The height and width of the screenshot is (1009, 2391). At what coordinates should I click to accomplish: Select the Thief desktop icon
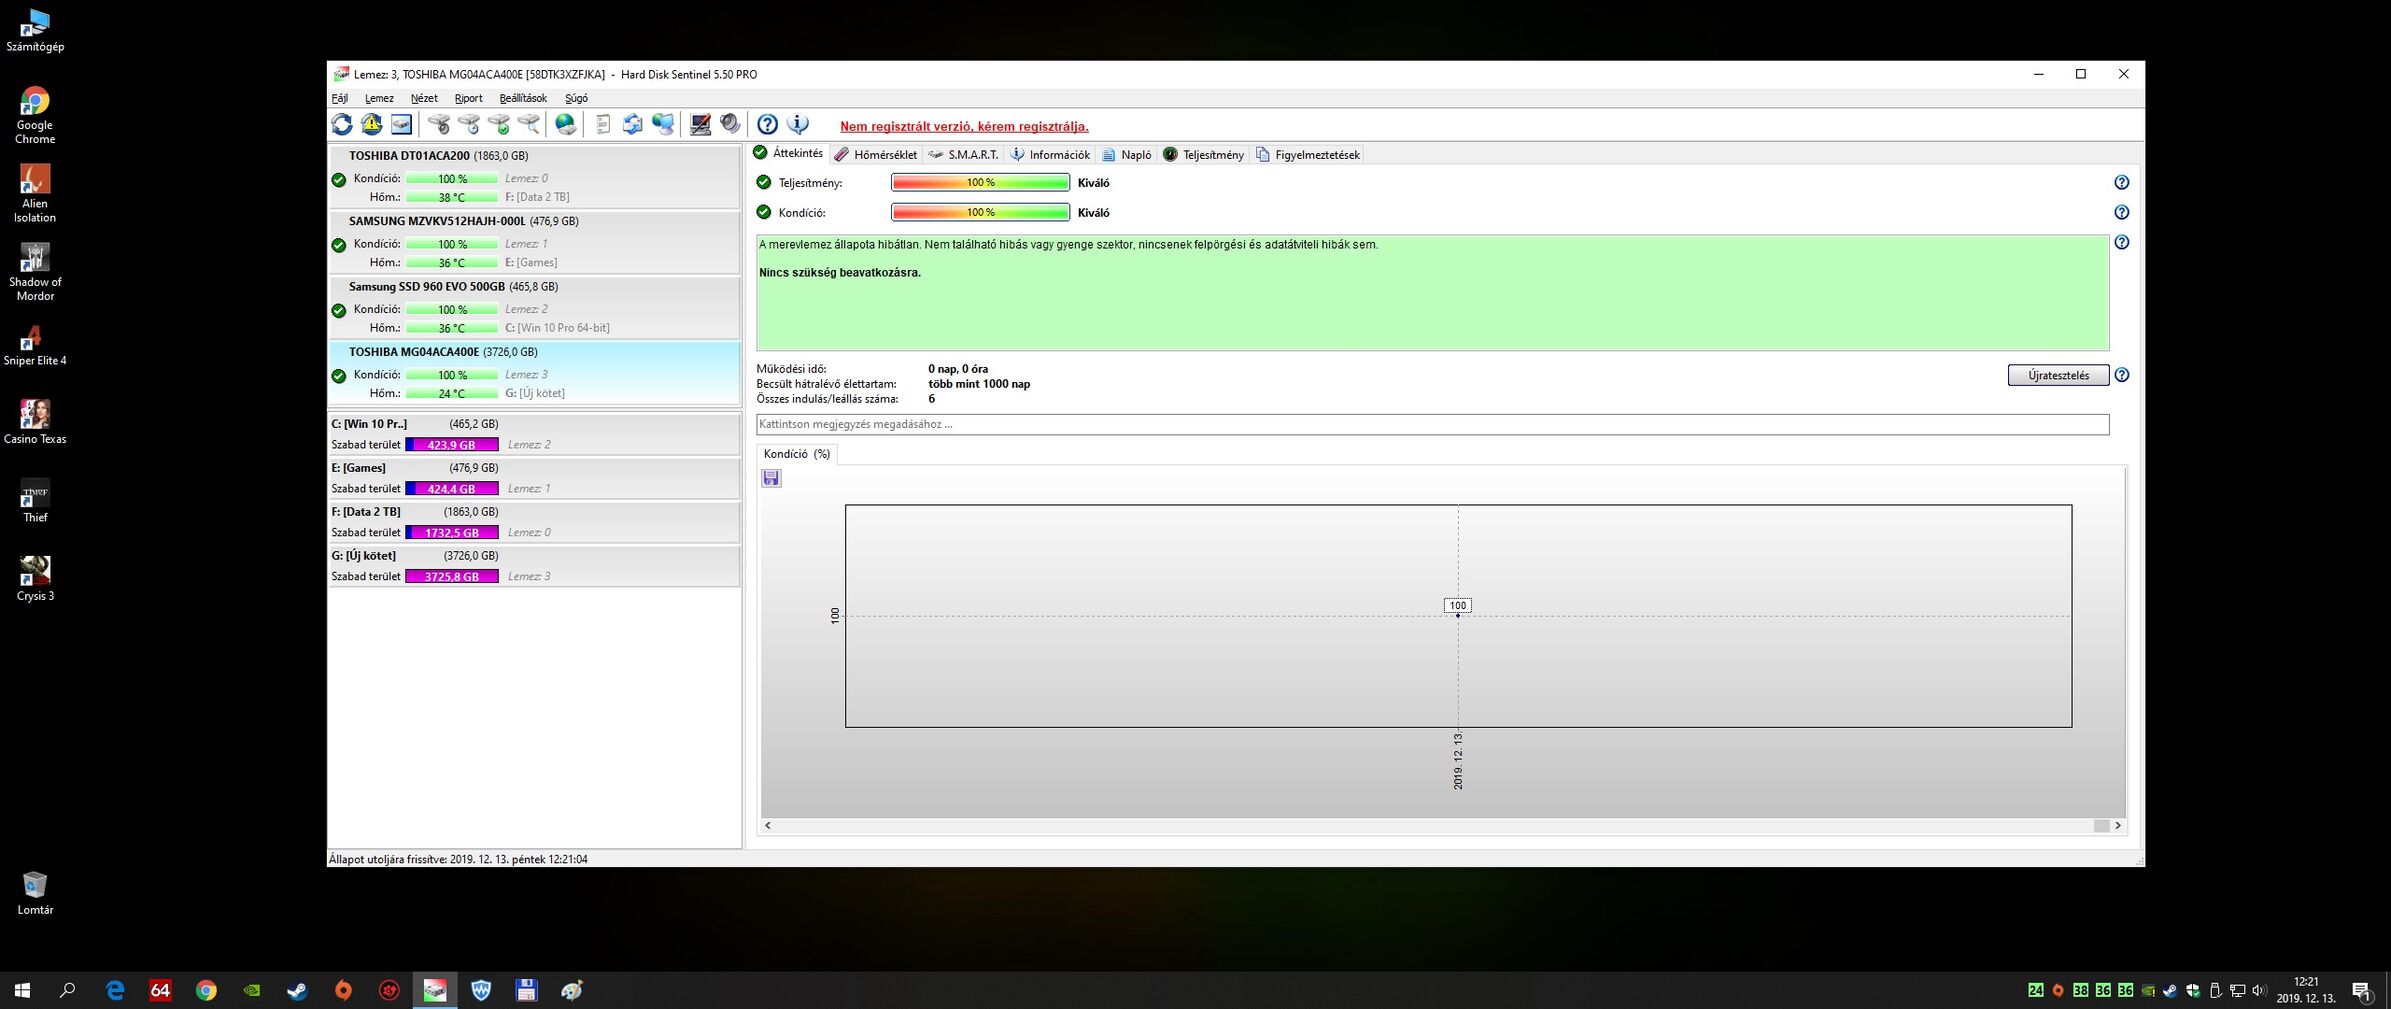click(35, 501)
